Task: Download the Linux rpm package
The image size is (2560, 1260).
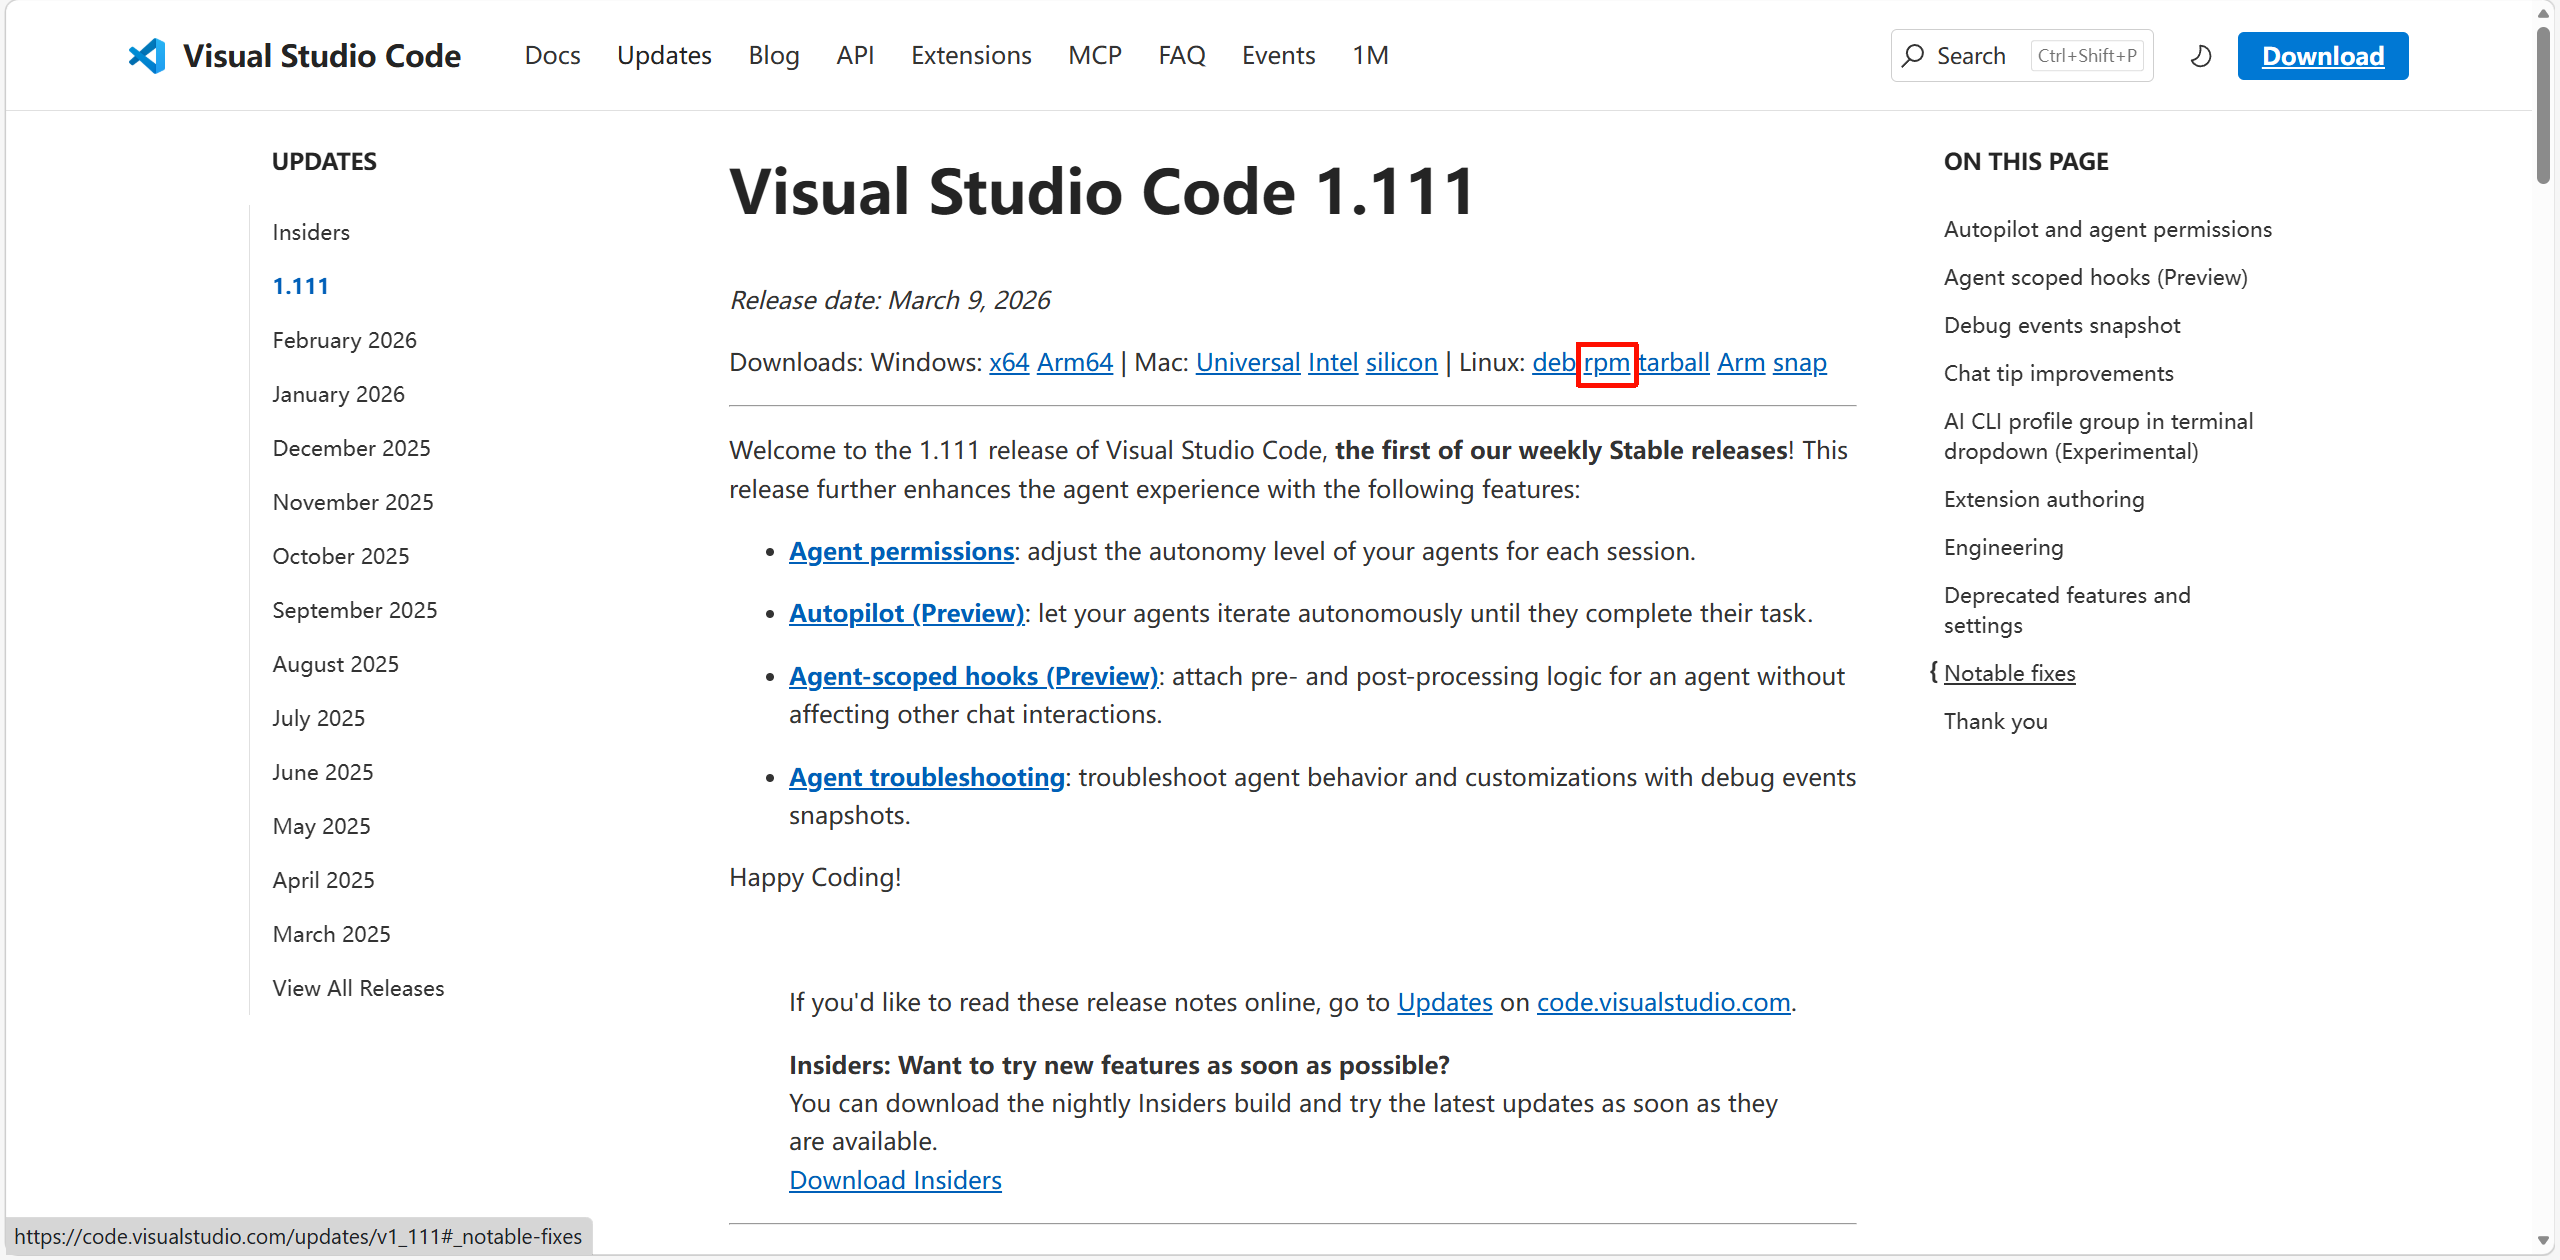Action: (1606, 363)
